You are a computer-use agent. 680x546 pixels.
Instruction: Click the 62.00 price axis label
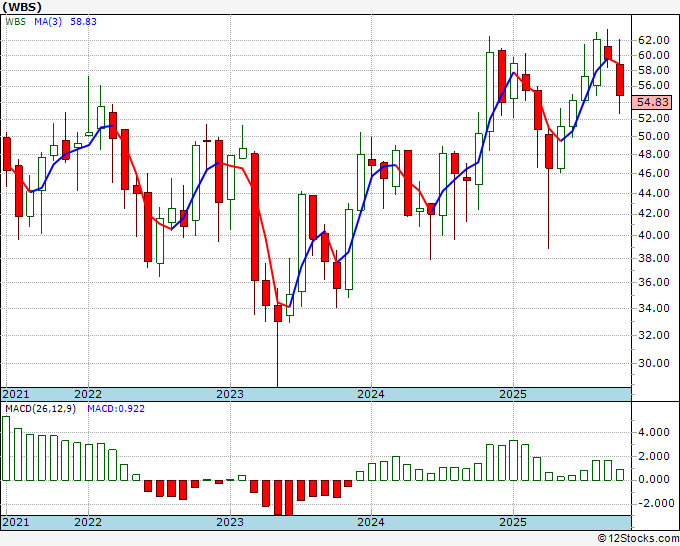click(x=654, y=40)
